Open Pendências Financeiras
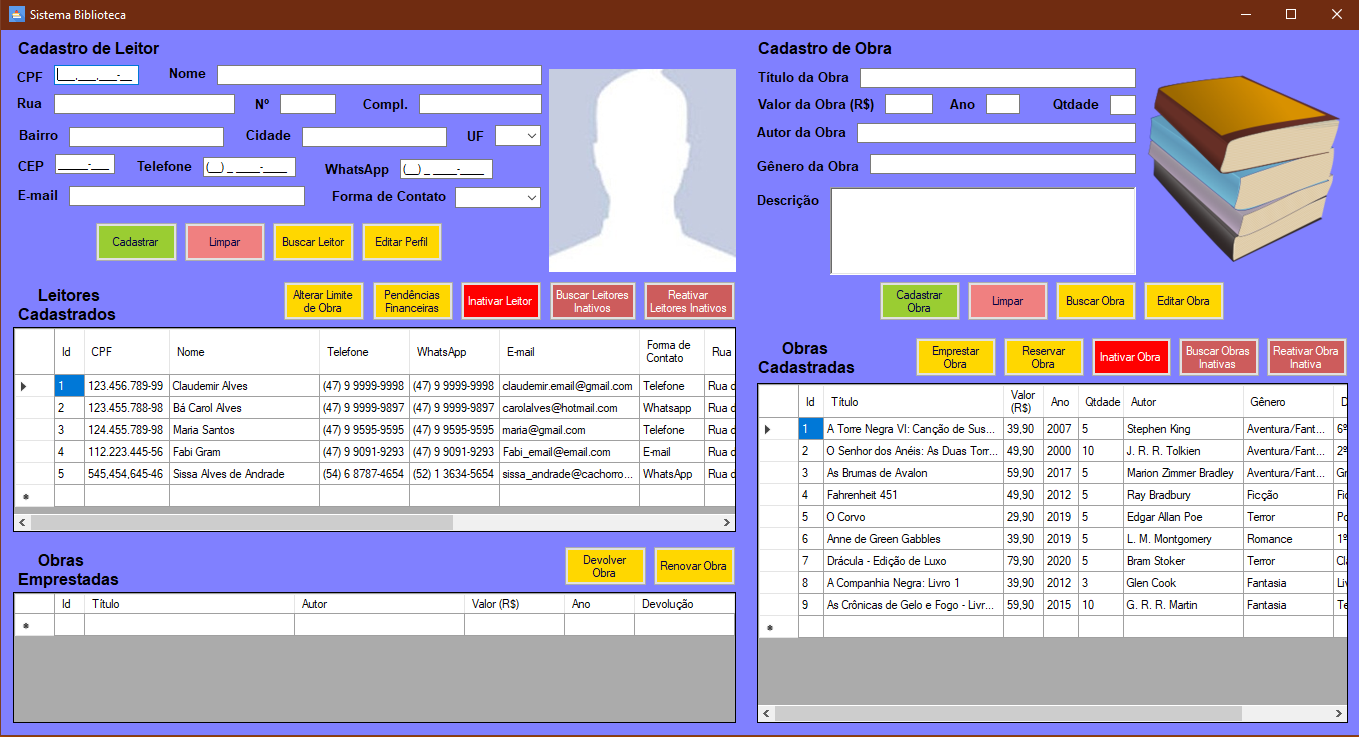Image resolution: width=1359 pixels, height=737 pixels. point(412,301)
